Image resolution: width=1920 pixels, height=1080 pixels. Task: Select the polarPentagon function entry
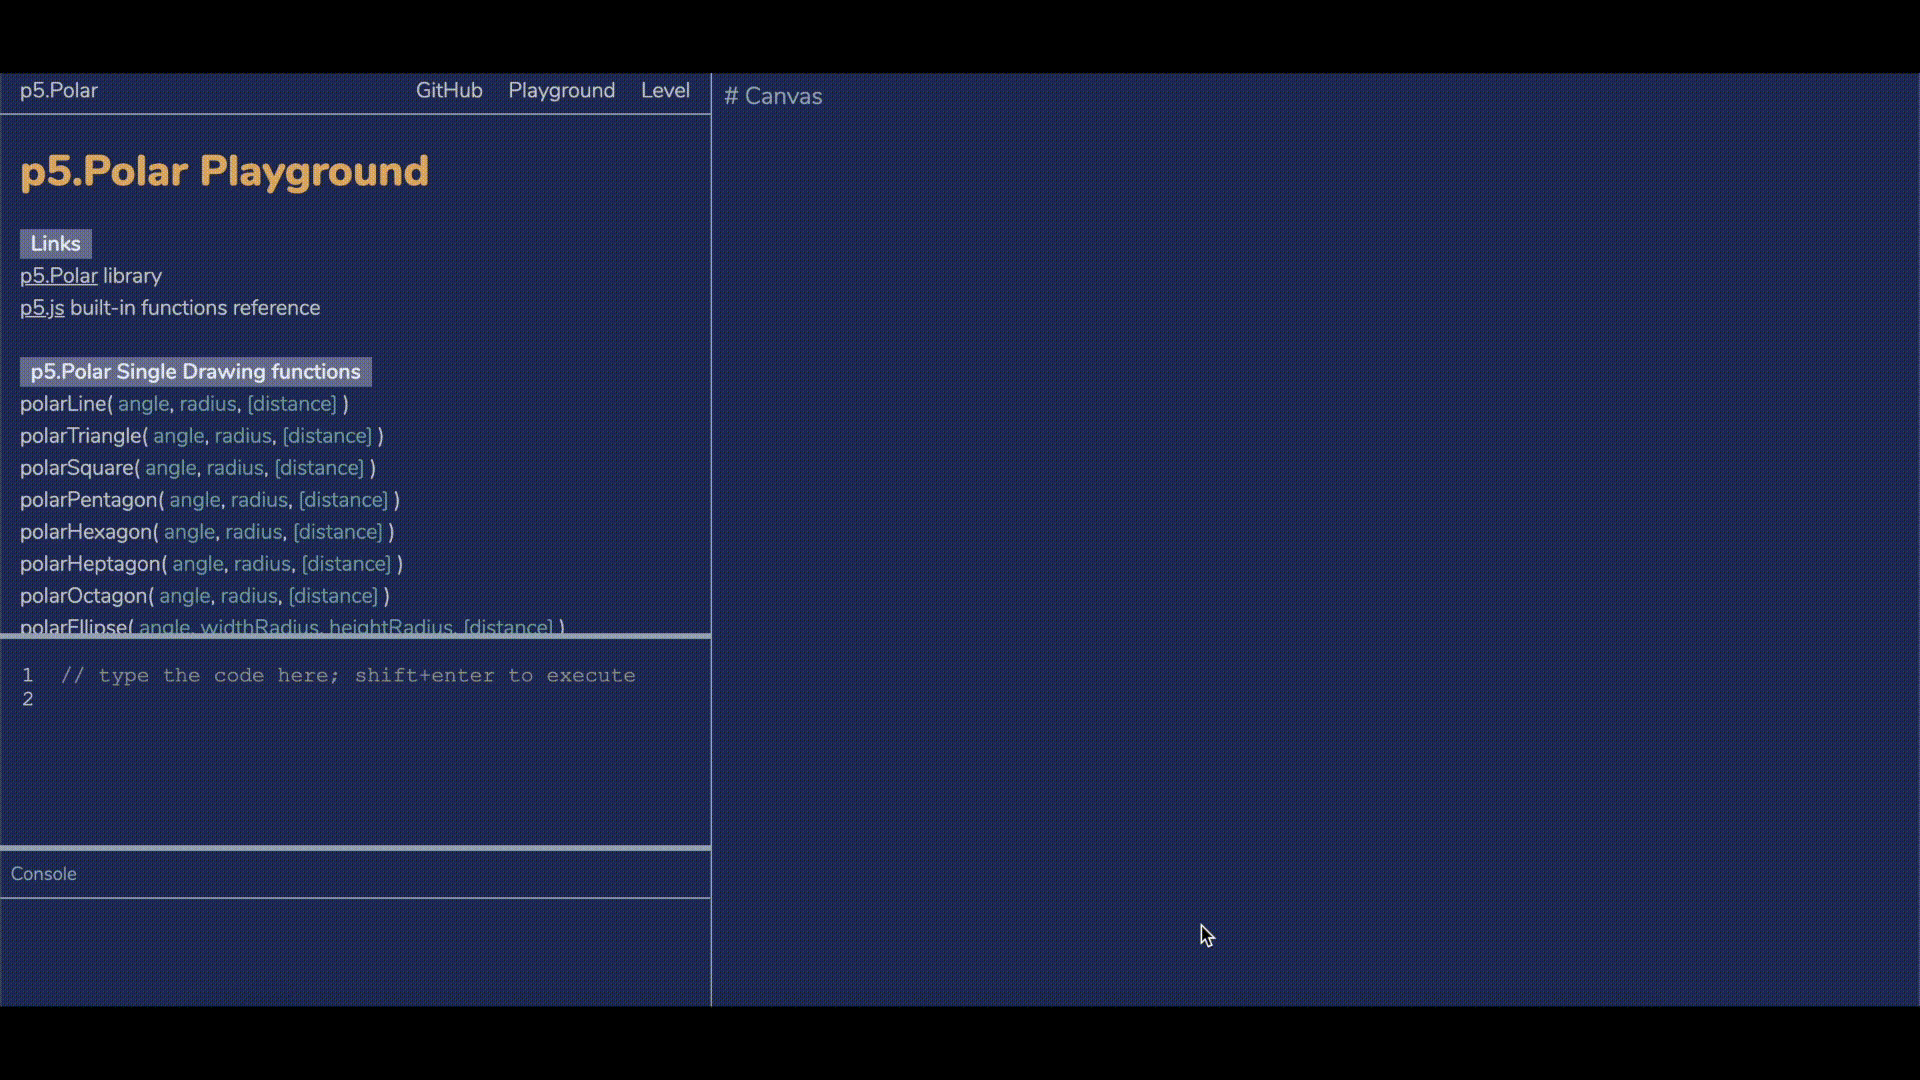(90, 500)
